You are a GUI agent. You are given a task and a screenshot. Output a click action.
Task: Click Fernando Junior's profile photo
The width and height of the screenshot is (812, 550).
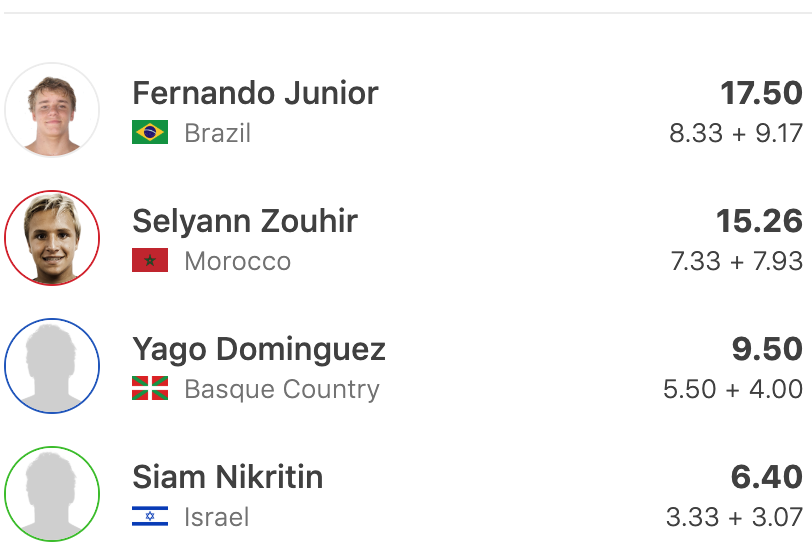click(x=52, y=110)
